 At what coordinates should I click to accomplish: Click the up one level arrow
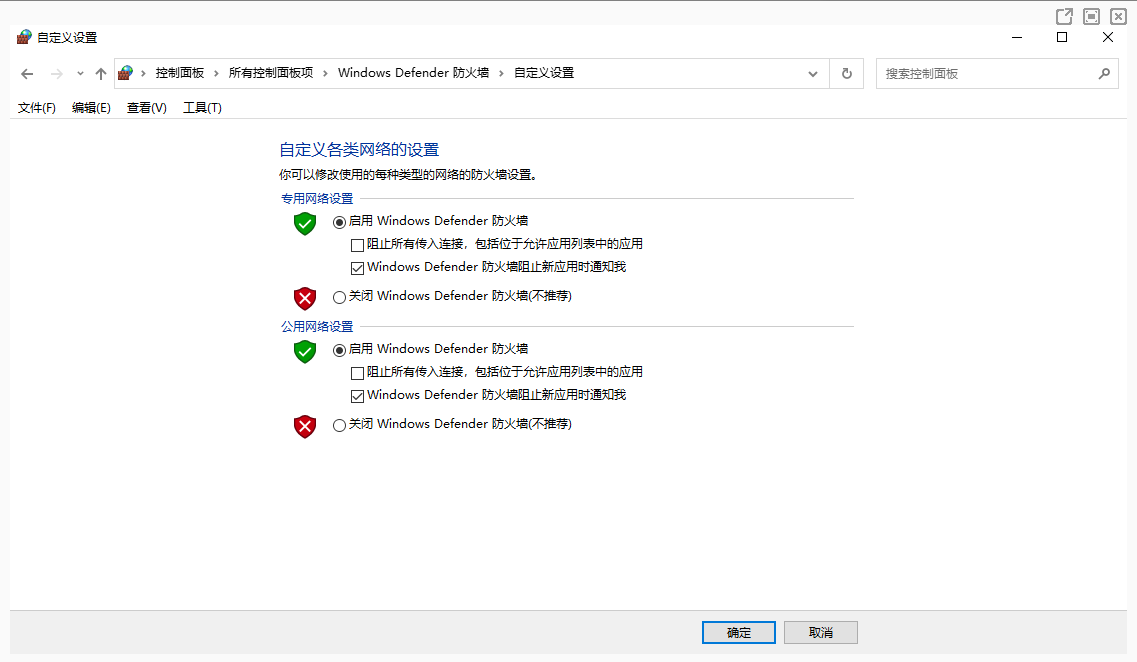(x=101, y=73)
